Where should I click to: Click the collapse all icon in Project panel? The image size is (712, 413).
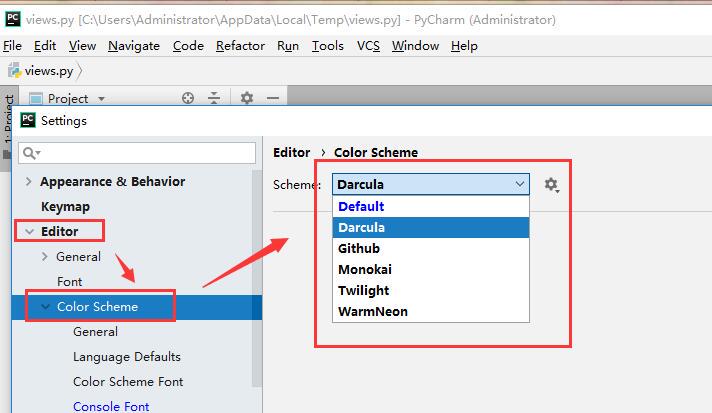(214, 98)
